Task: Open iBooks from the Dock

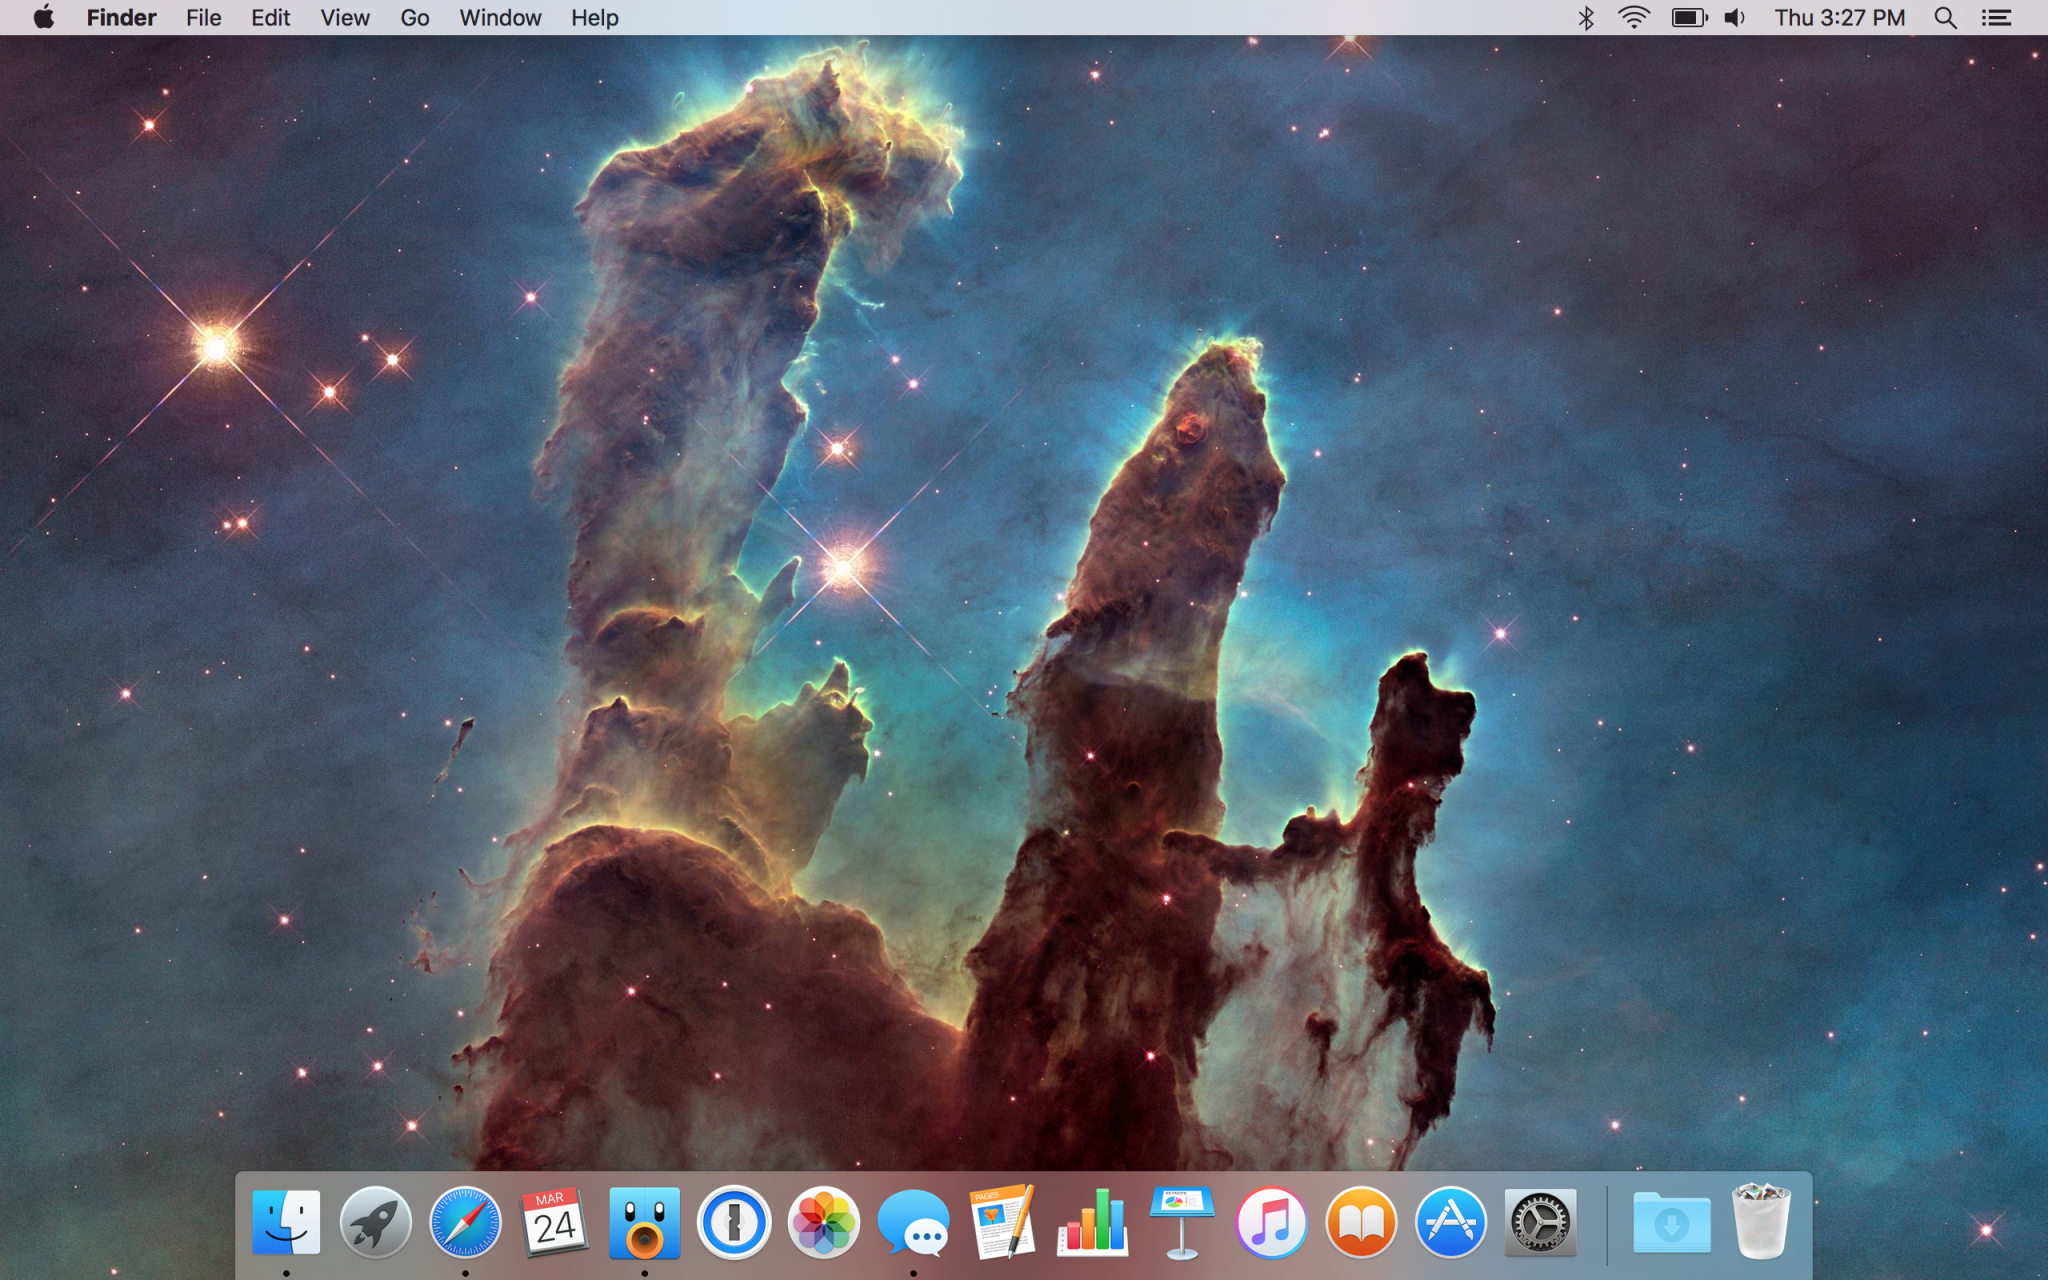Action: coord(1361,1222)
